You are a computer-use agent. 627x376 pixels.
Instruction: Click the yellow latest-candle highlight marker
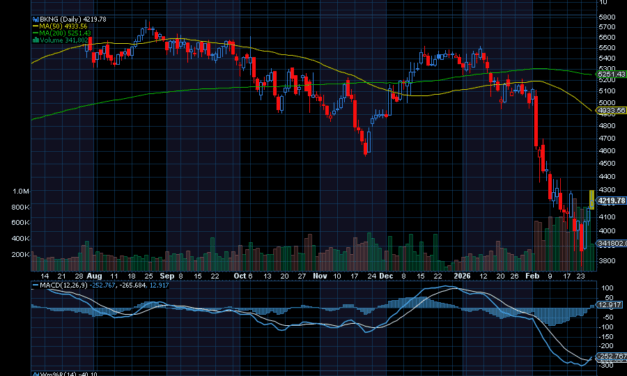click(x=592, y=200)
